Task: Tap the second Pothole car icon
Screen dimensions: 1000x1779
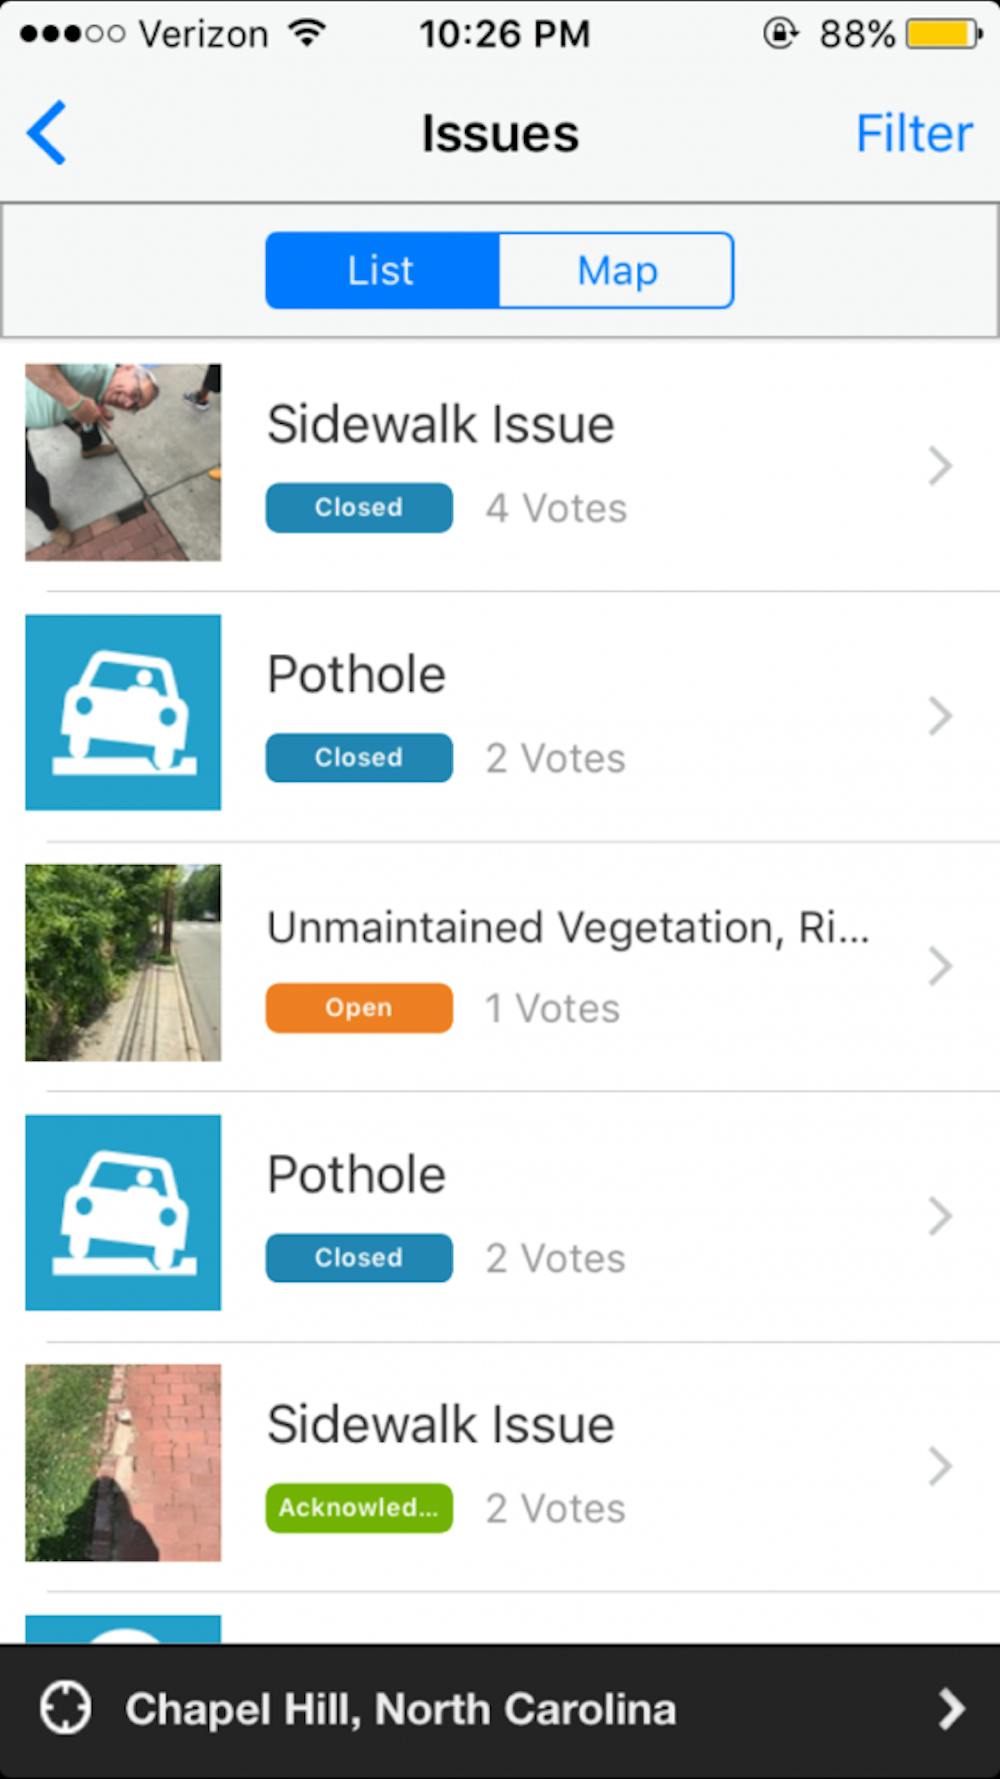Action: coord(123,1212)
